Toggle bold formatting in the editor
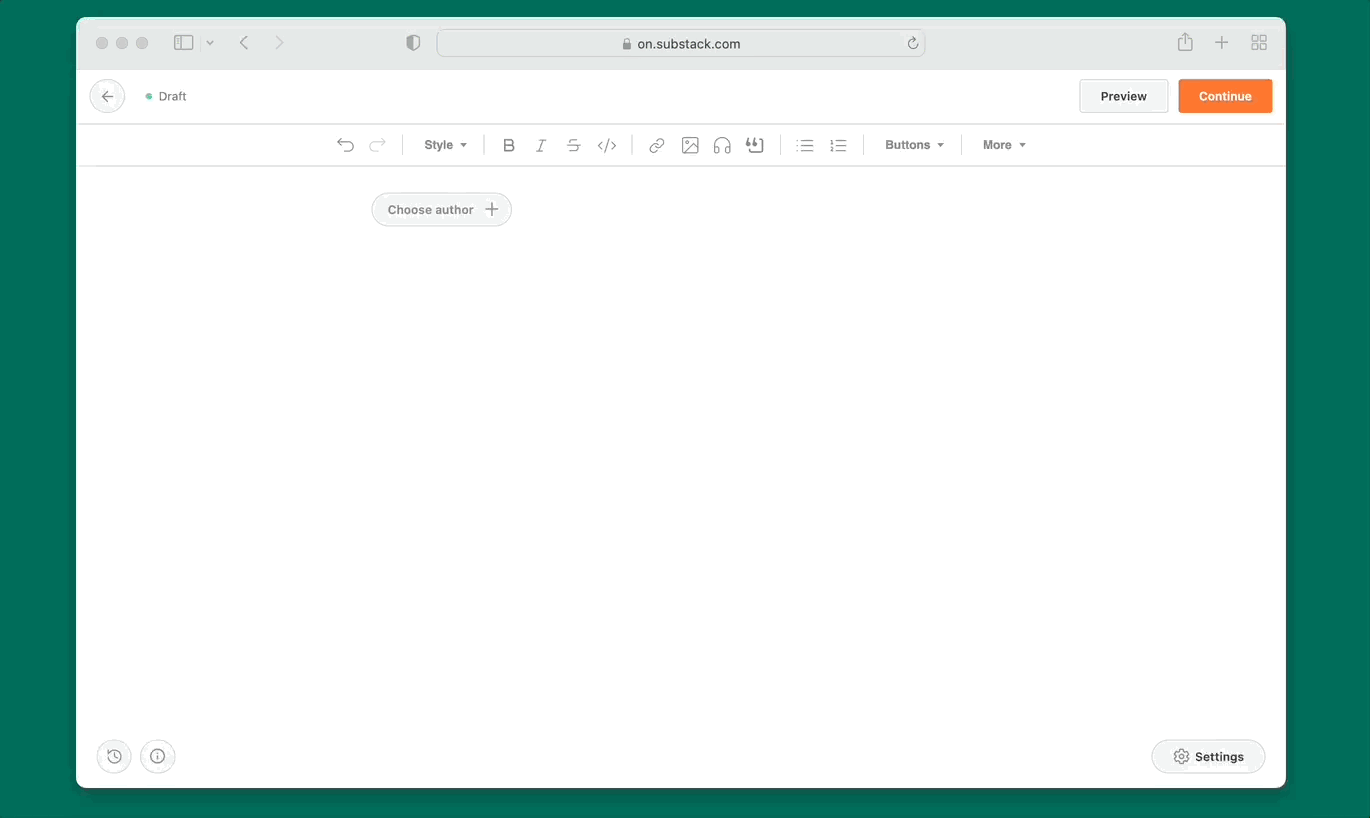The height and width of the screenshot is (818, 1370). click(x=509, y=145)
